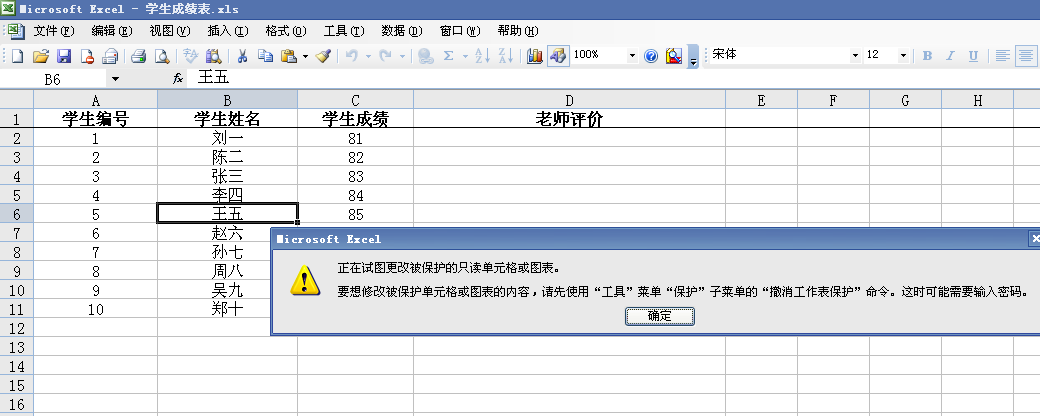Screen dimensions: 1040x416
Task: Open the 视图 menu
Action: point(170,31)
